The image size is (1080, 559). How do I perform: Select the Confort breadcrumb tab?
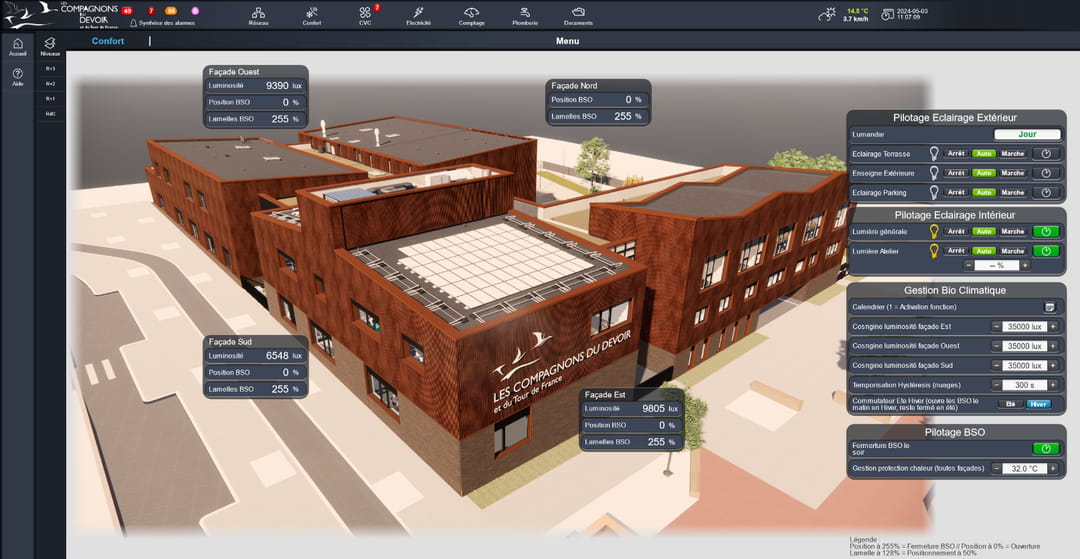(108, 41)
